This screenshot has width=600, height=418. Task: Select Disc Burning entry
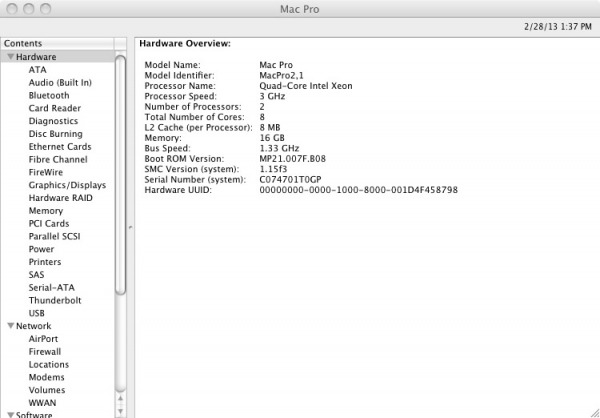coord(55,134)
